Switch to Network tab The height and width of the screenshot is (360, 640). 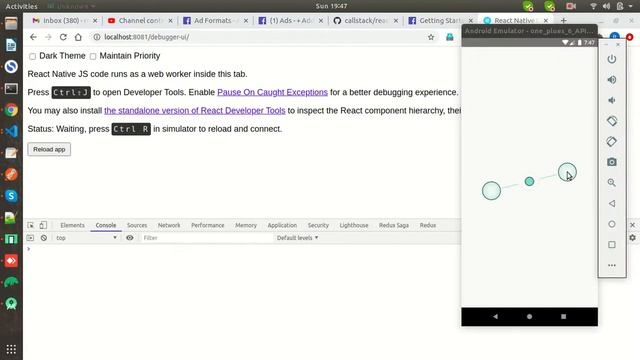click(x=169, y=225)
